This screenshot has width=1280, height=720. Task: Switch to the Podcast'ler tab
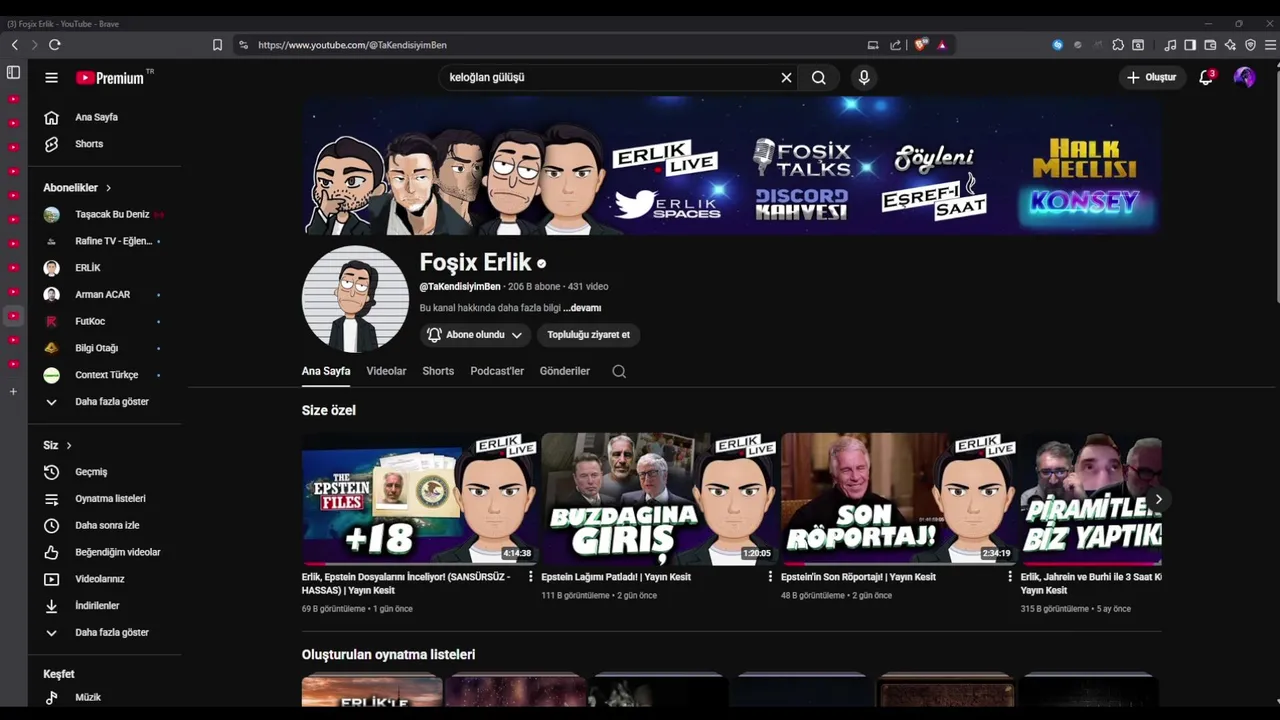[497, 371]
